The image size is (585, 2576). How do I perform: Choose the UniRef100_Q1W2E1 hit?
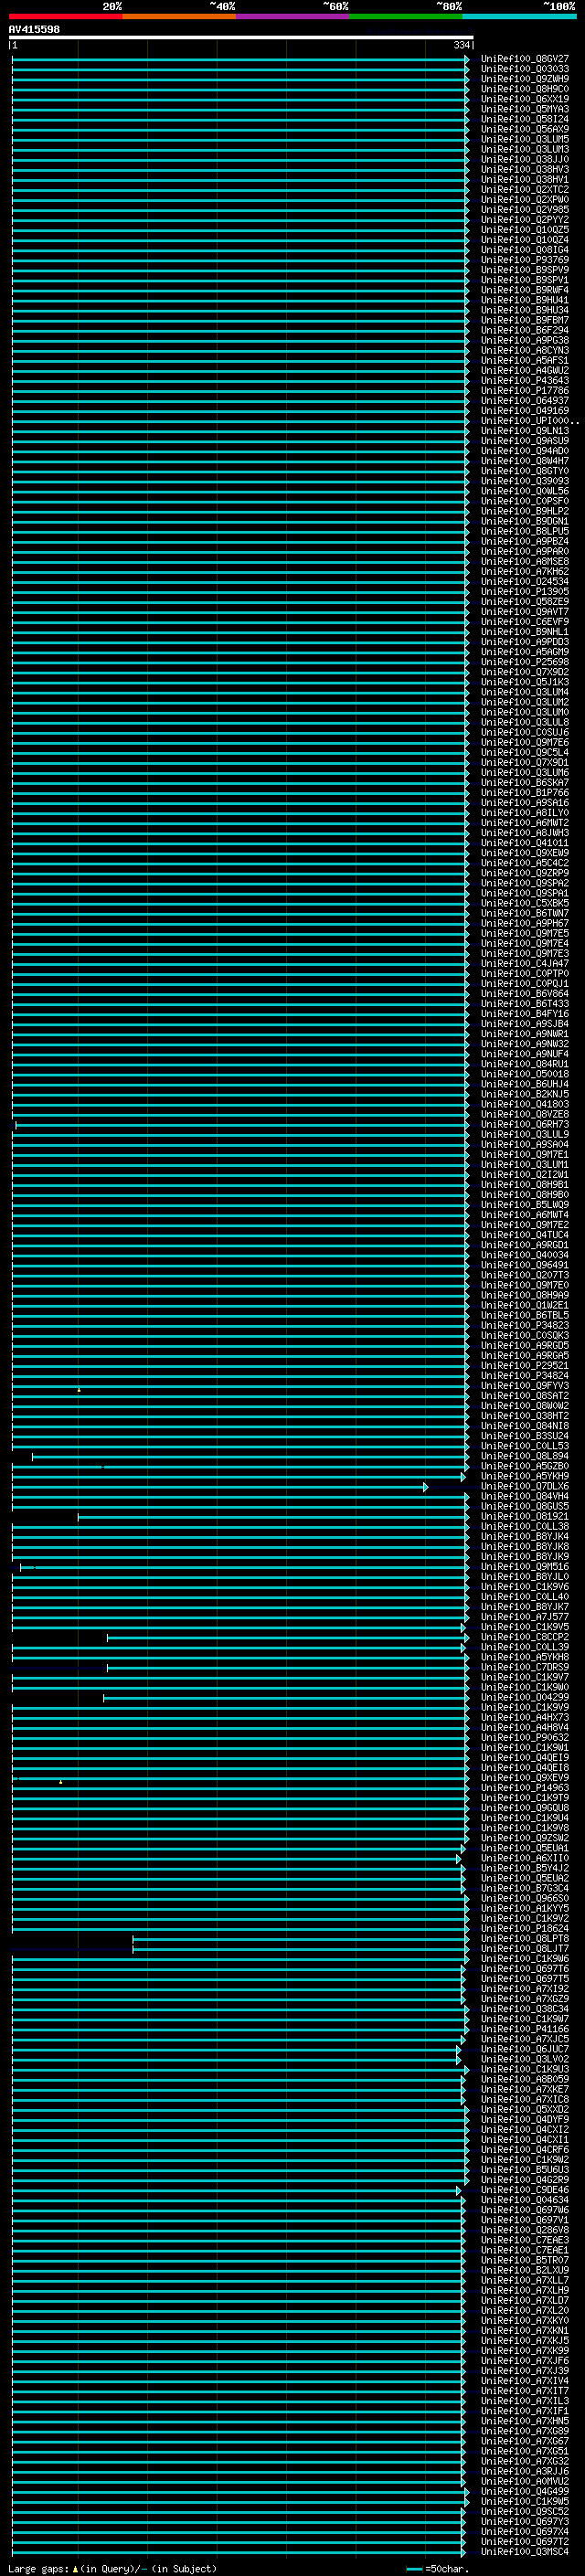pos(525,1305)
